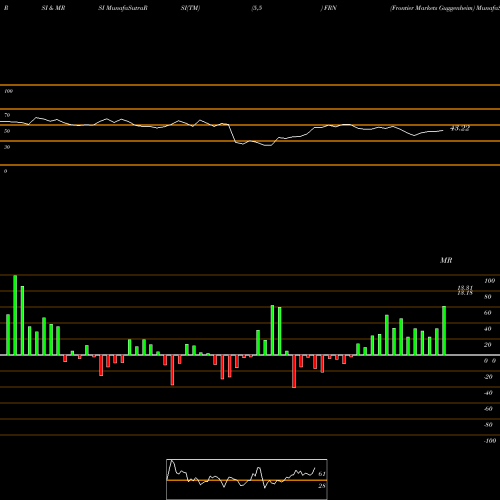The width and height of the screenshot is (500, 500).
Task: Click the 'Frontier Markets Guggenheim' title text
Action: [x=432, y=8]
